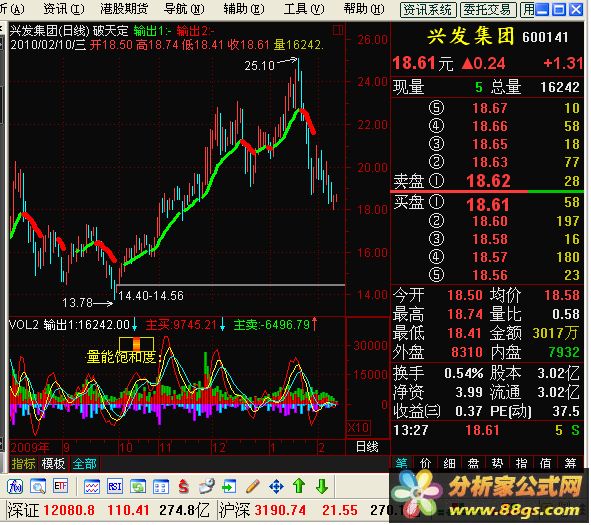Click the green up arrow icon
Viewport: 591px width, 525px height.
tap(299, 486)
